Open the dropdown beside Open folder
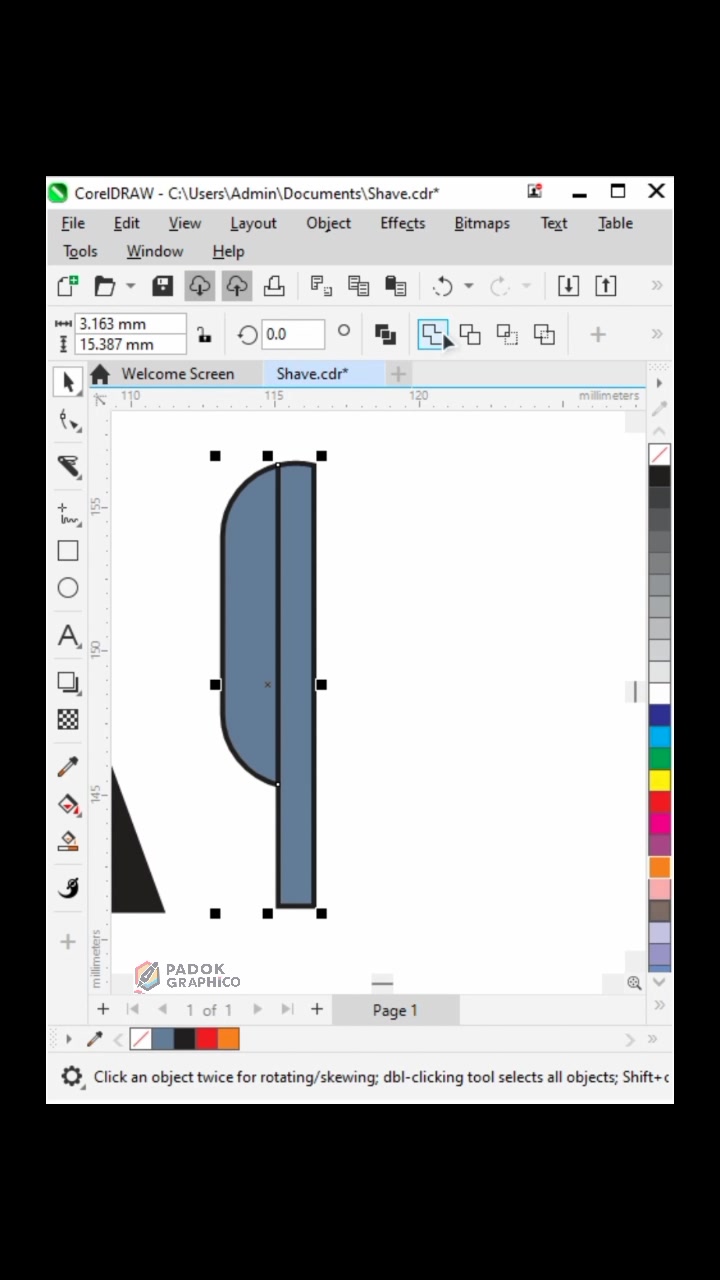720x1280 pixels. (x=130, y=287)
